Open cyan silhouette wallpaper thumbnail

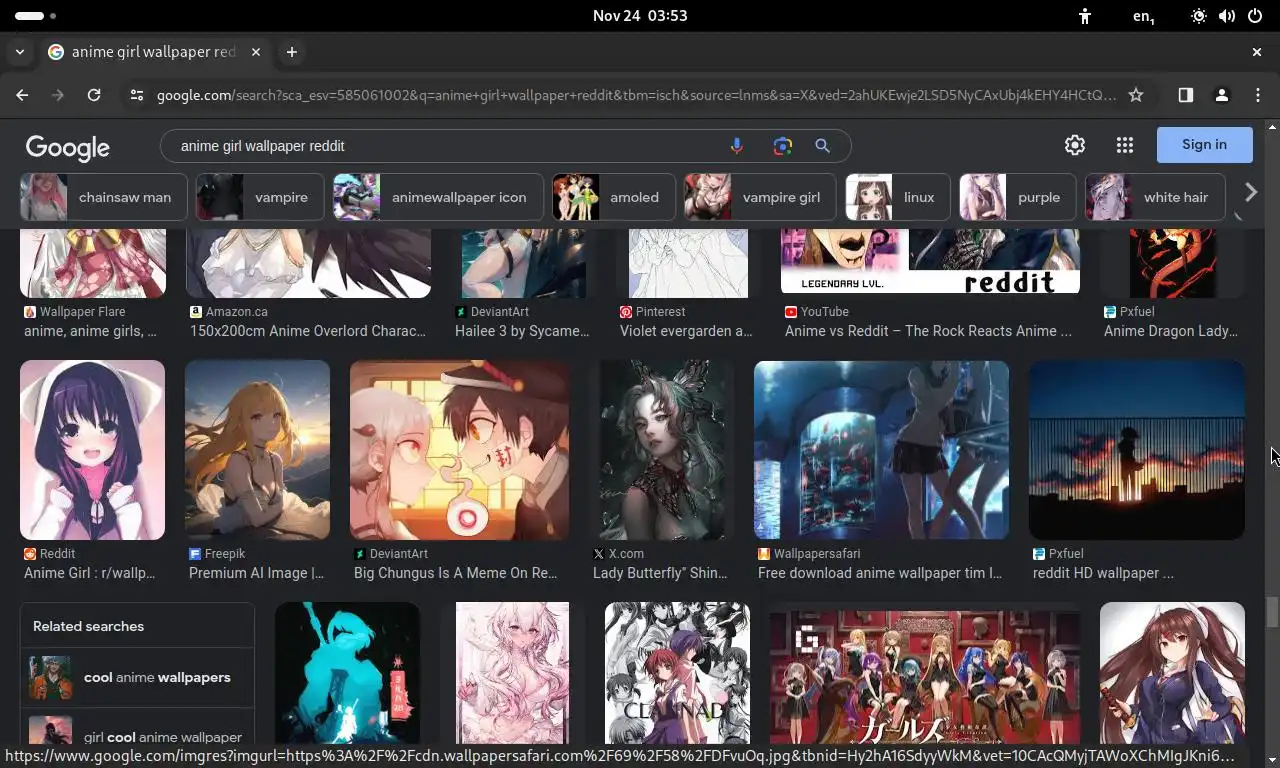347,672
